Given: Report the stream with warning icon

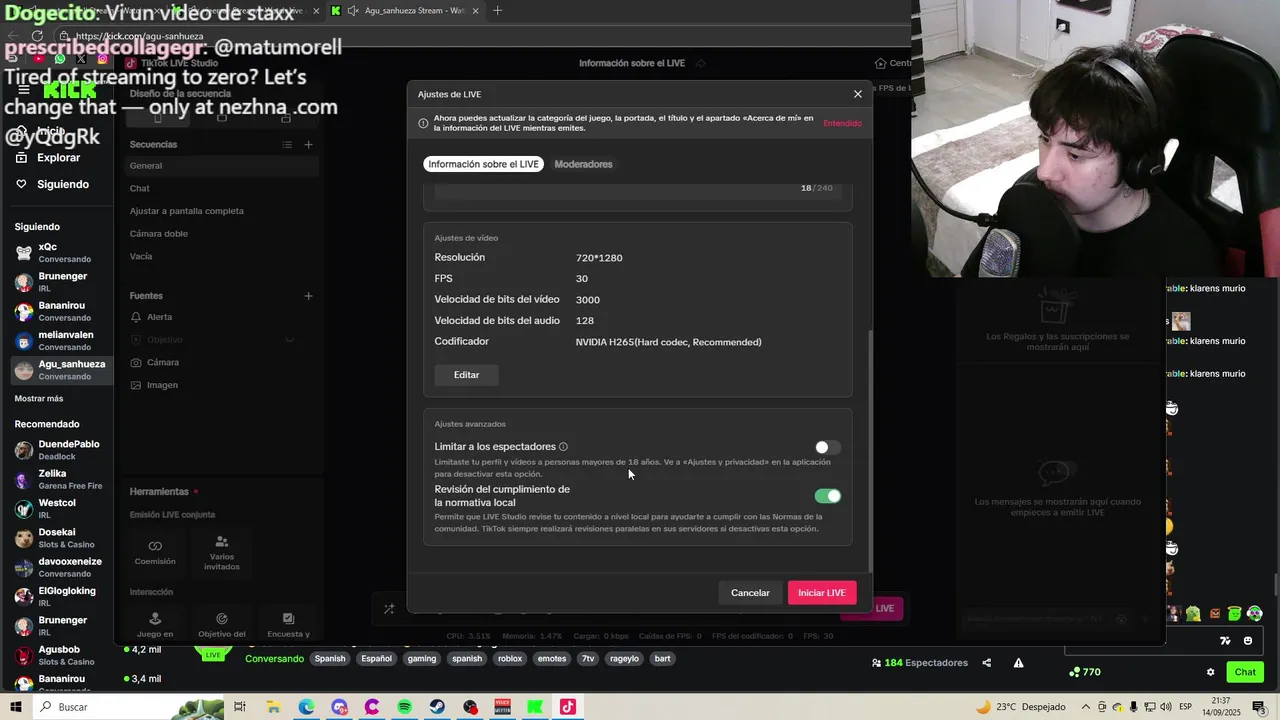Looking at the screenshot, I should pyautogui.click(x=1018, y=663).
